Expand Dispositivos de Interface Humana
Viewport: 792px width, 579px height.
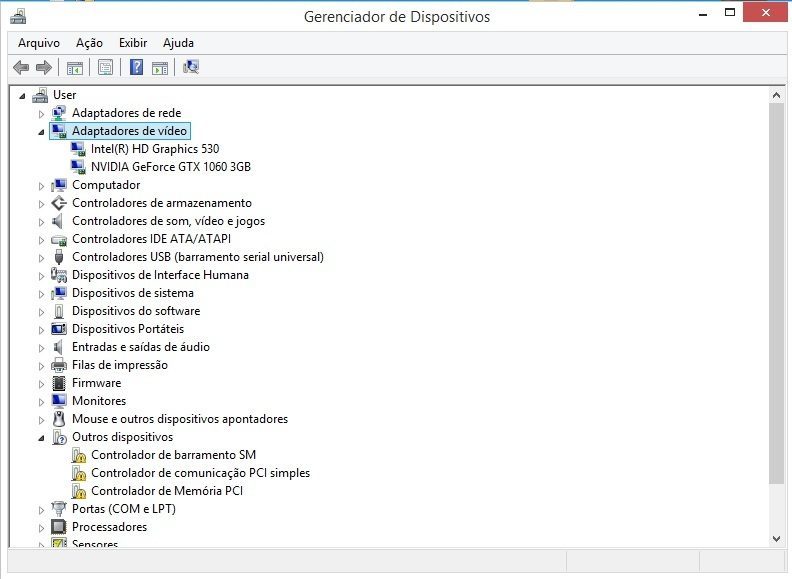41,276
